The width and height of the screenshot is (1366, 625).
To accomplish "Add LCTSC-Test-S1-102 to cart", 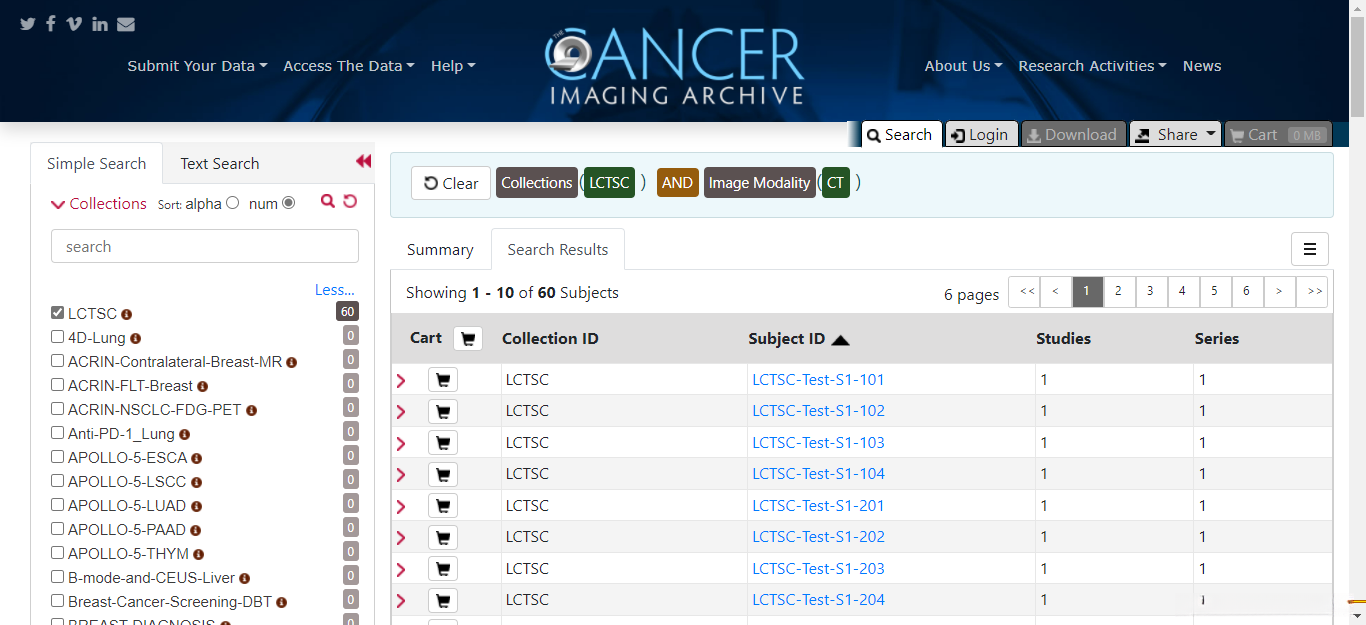I will click(443, 411).
